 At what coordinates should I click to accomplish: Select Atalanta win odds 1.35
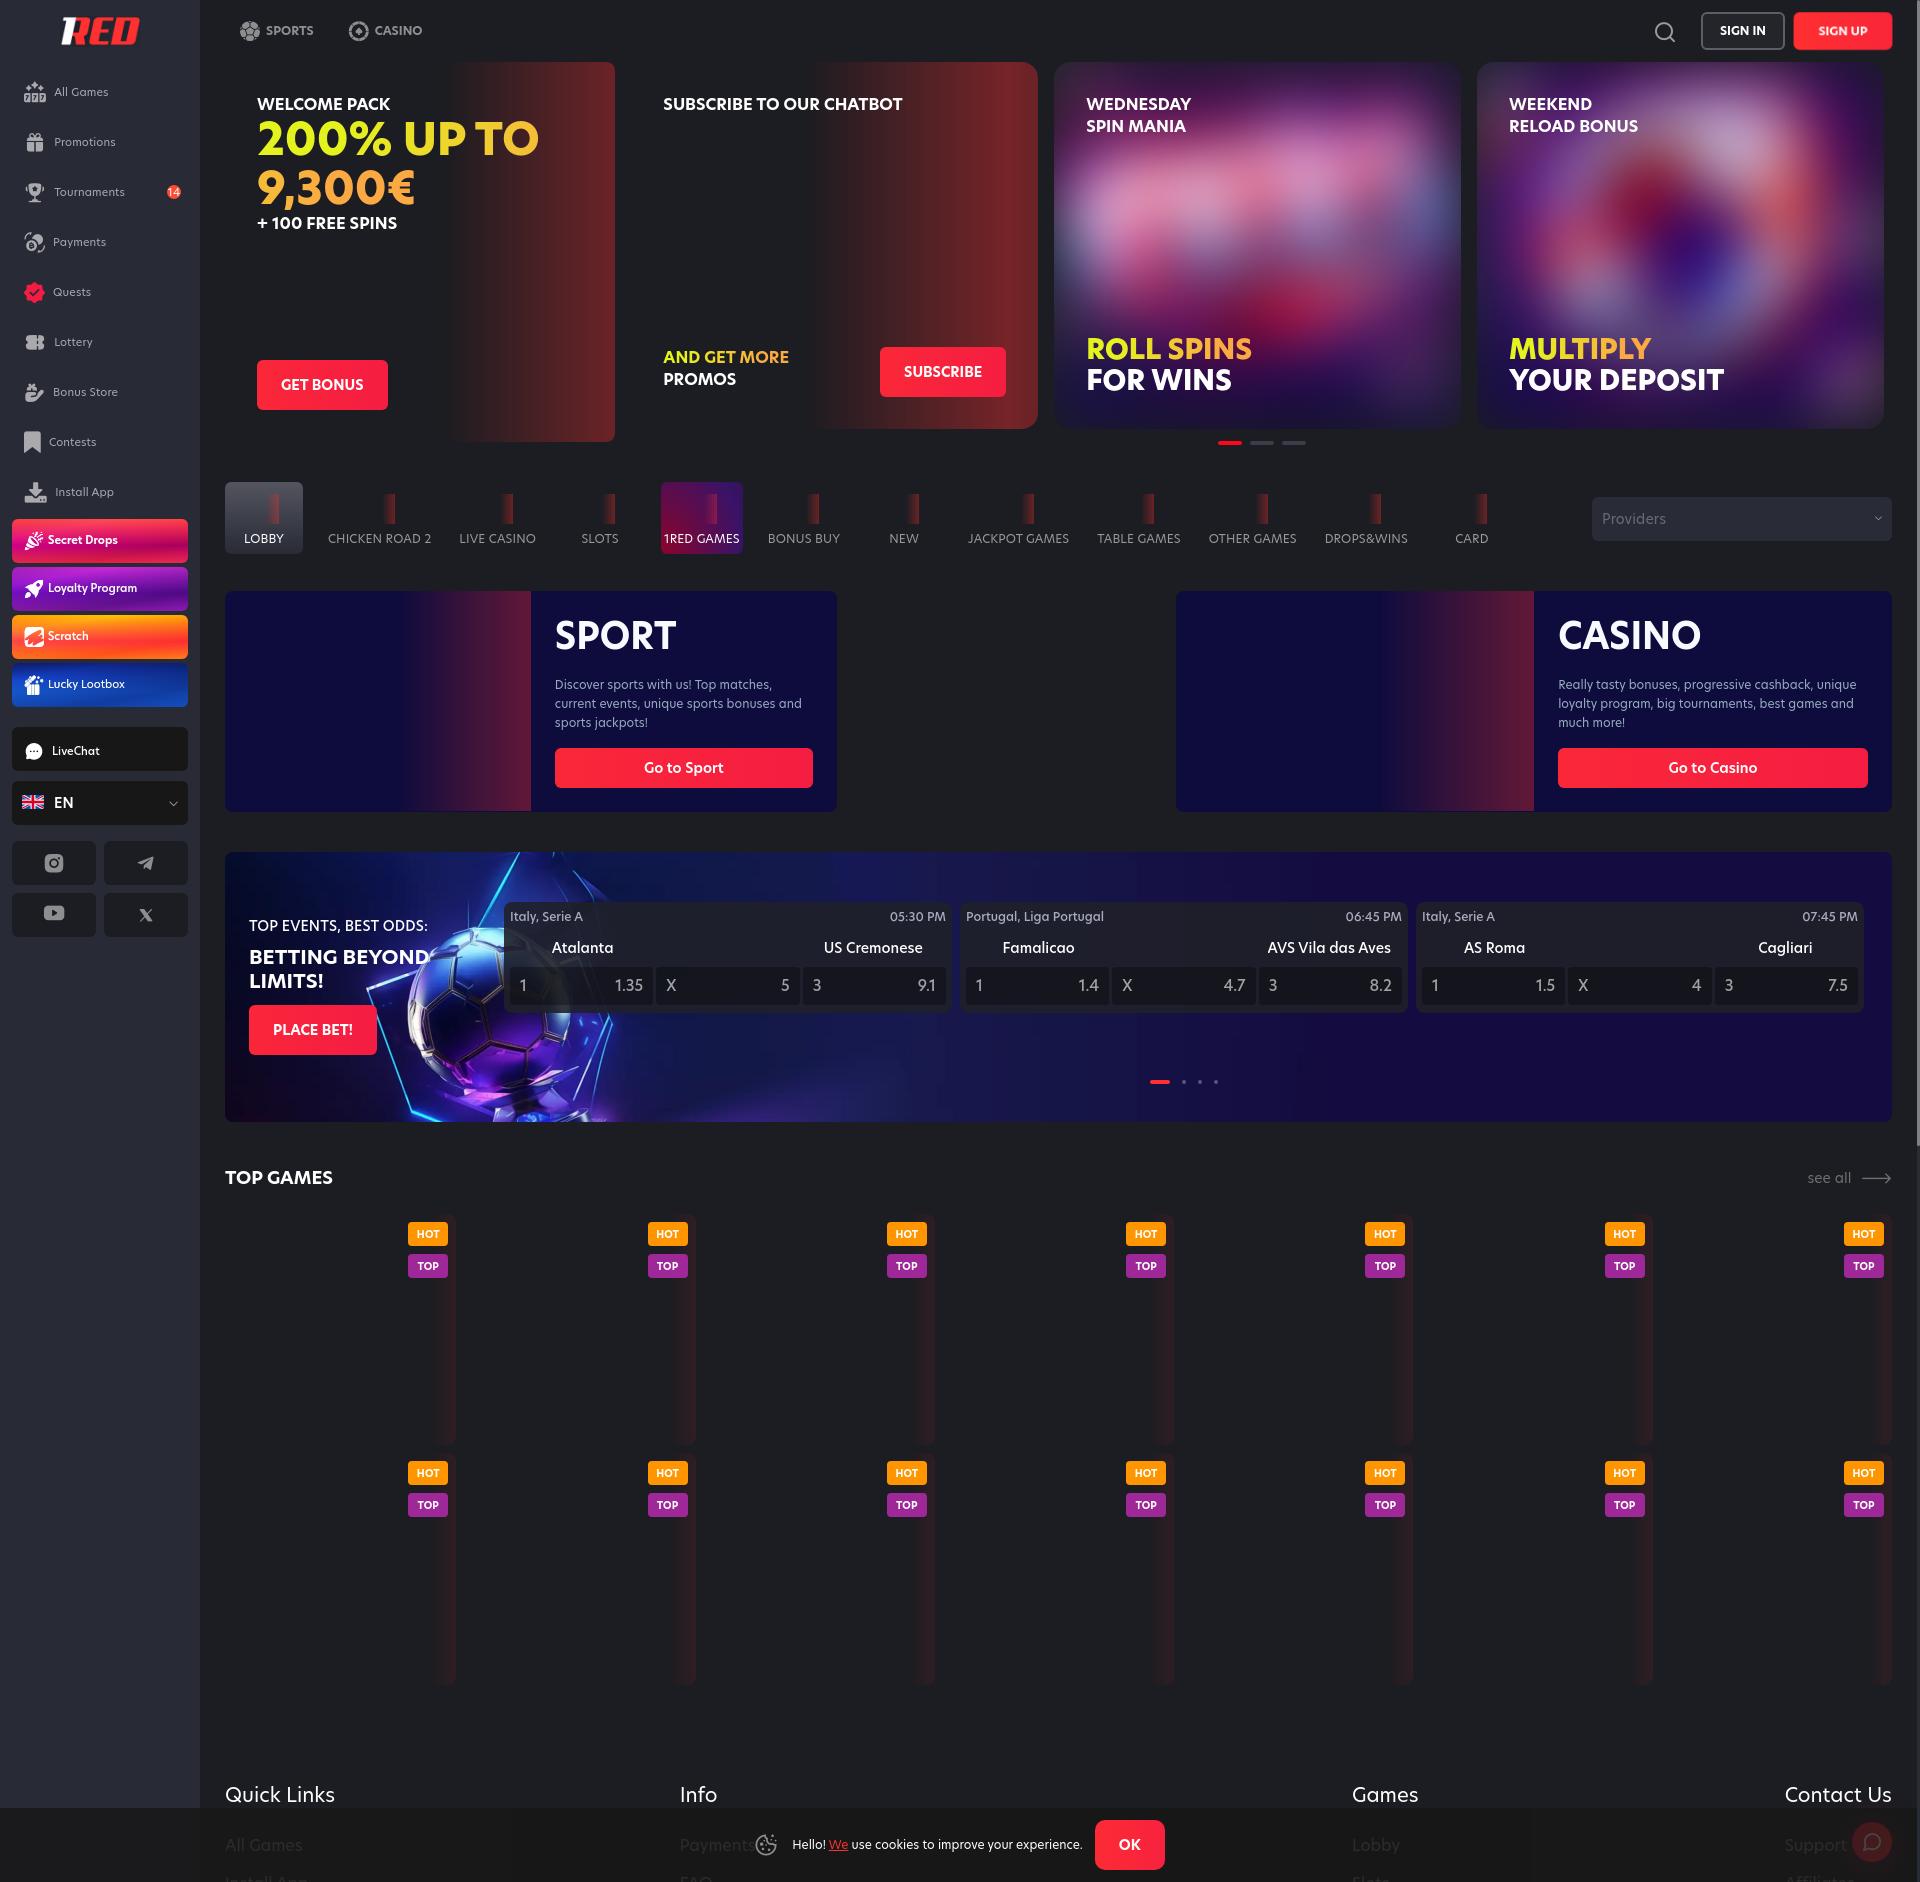coord(580,986)
